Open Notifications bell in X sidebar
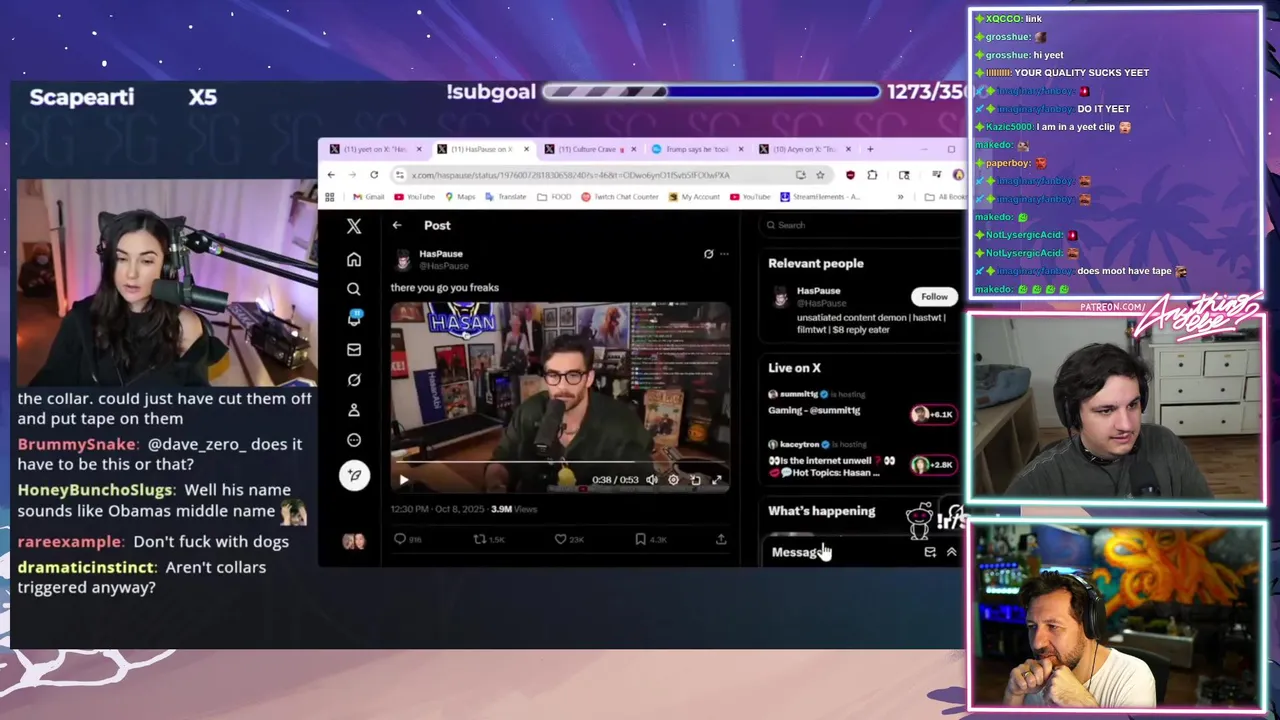The image size is (1280, 720). pyautogui.click(x=354, y=318)
